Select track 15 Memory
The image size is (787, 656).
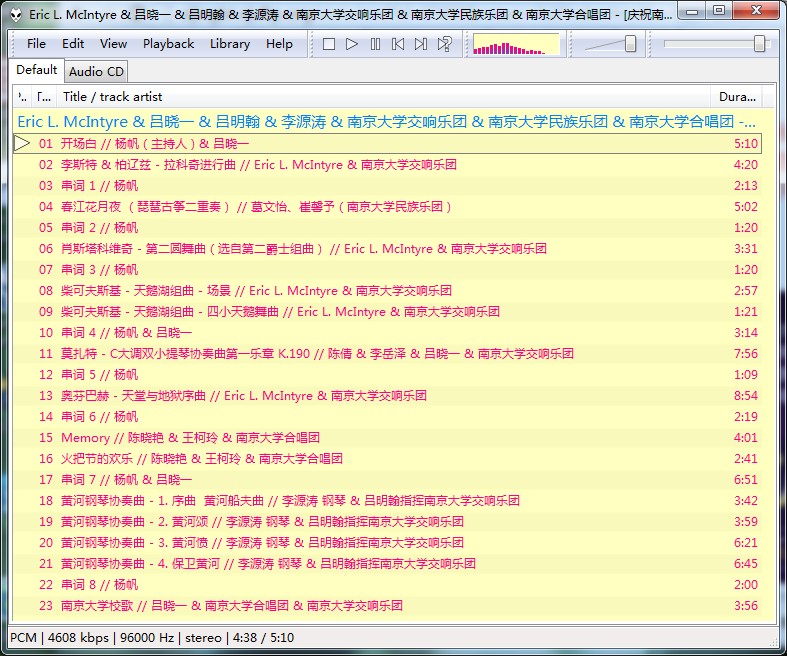click(190, 438)
